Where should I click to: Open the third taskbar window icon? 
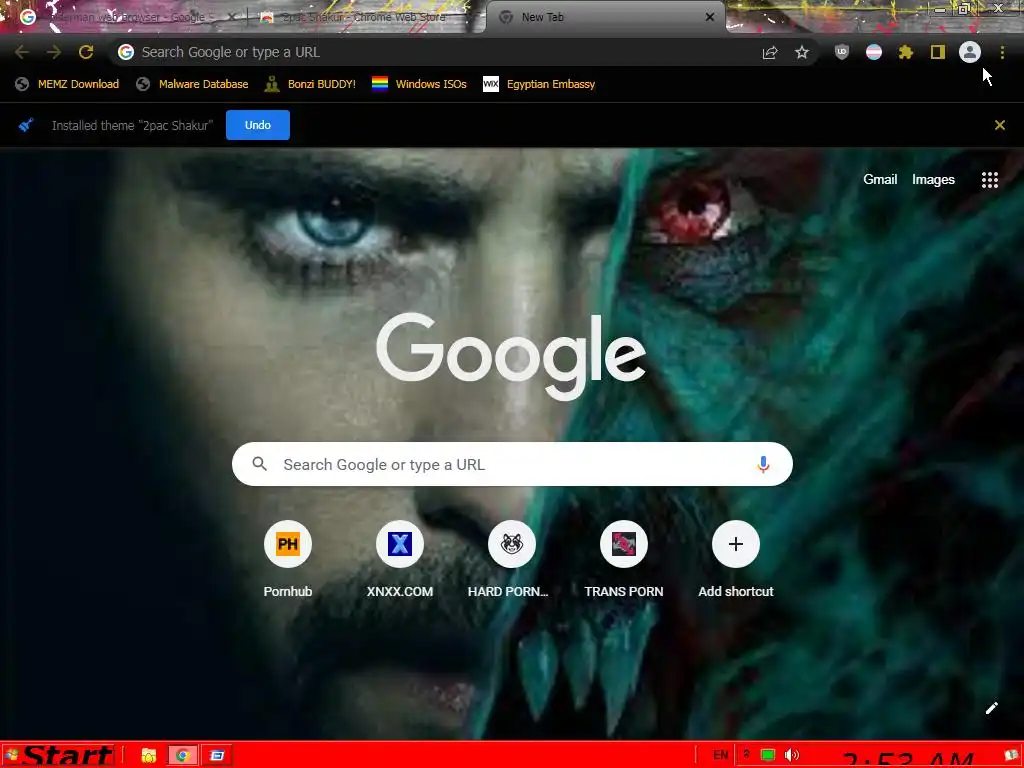[x=217, y=756]
